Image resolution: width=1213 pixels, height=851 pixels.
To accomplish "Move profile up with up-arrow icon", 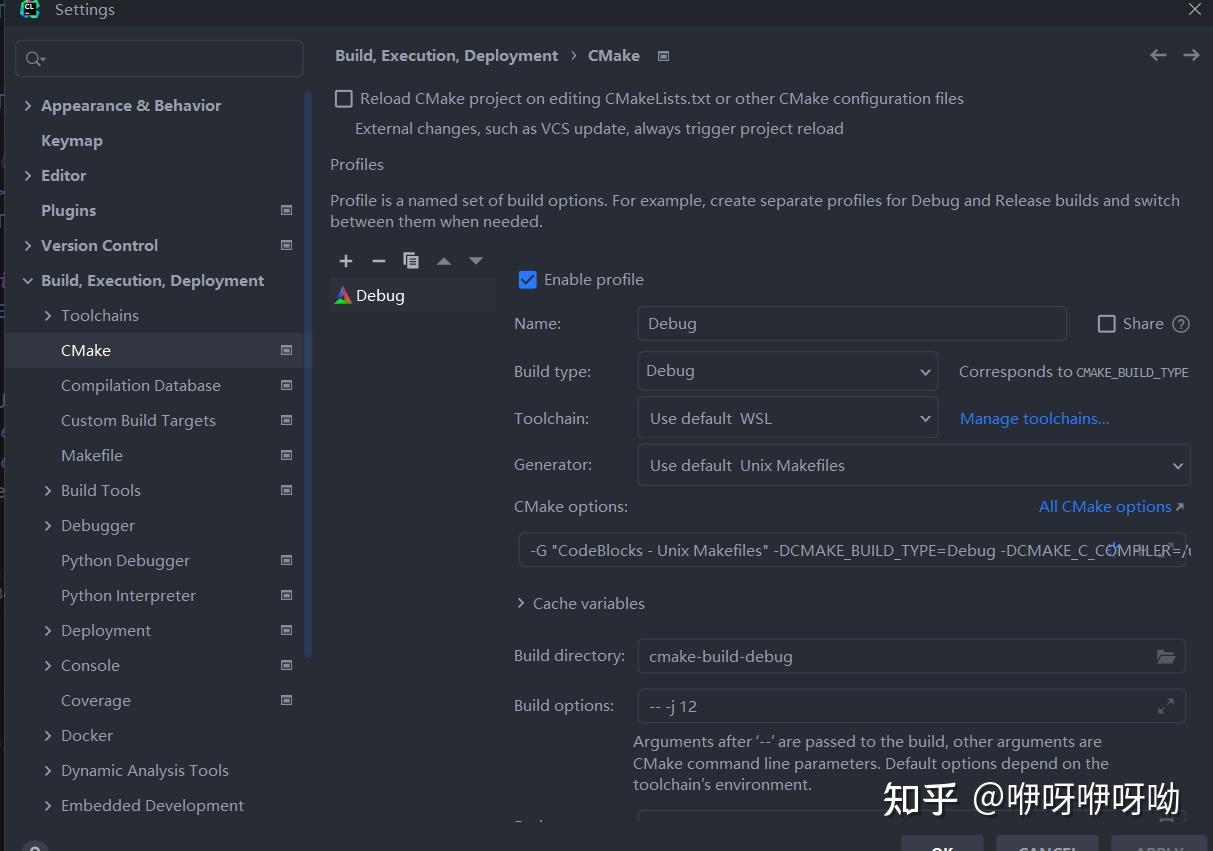I will (x=444, y=260).
